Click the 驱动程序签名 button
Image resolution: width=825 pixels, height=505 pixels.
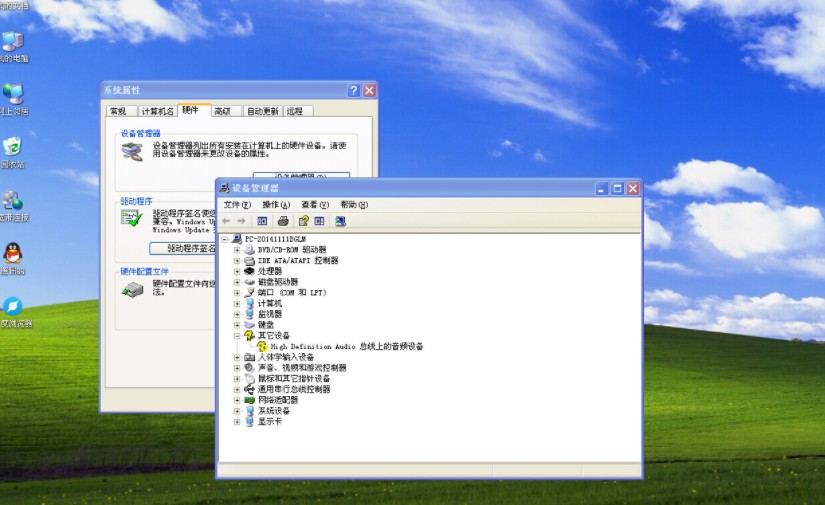(183, 248)
